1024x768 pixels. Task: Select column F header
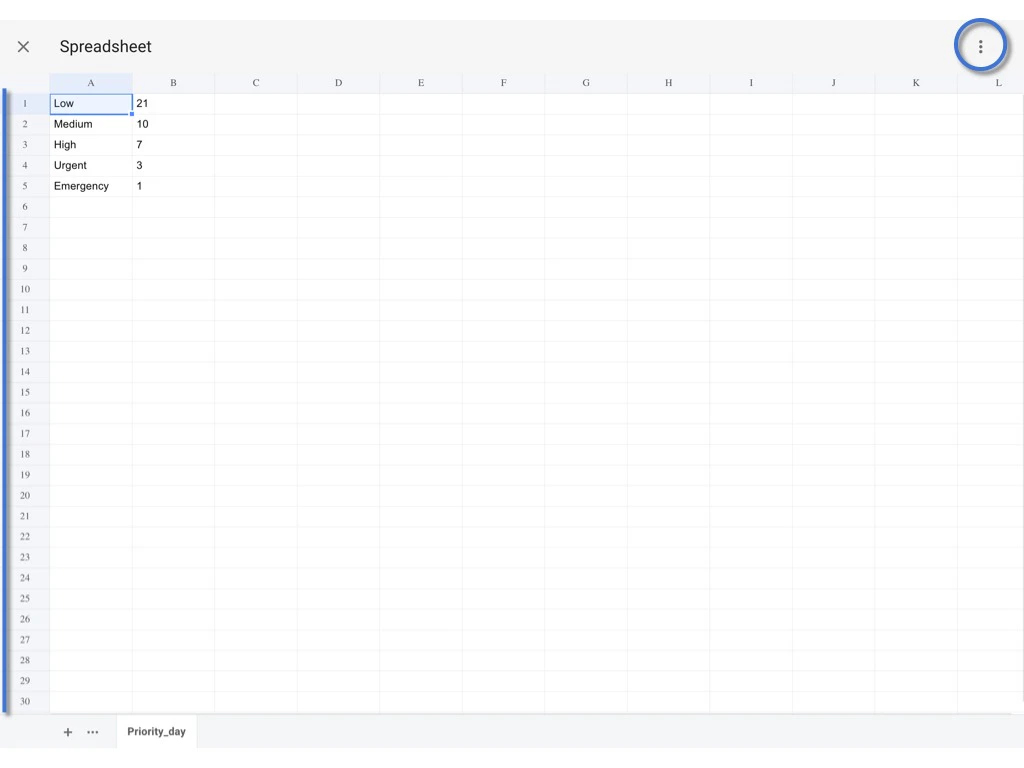503,82
